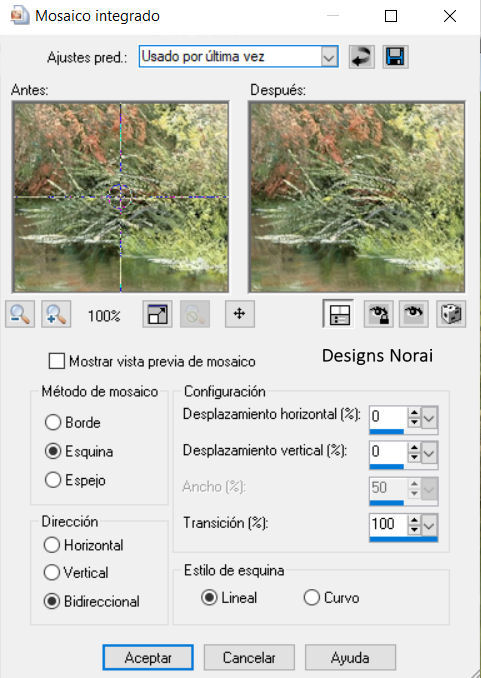This screenshot has width=481, height=678.
Task: Click the Cancelar button
Action: 249,658
